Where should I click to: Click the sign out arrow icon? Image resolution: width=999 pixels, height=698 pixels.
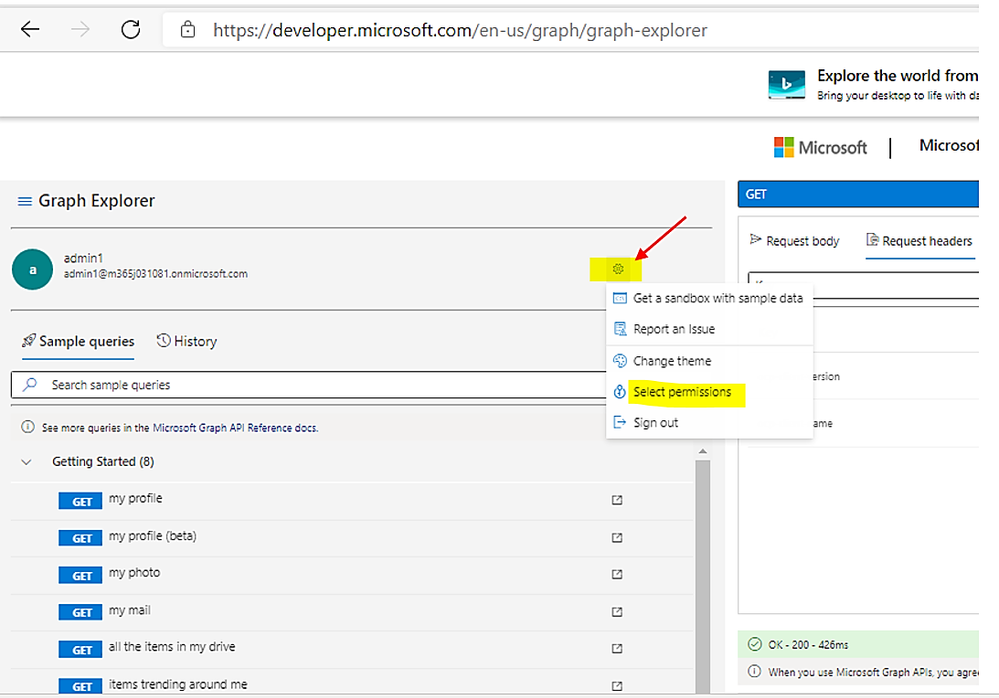(619, 422)
